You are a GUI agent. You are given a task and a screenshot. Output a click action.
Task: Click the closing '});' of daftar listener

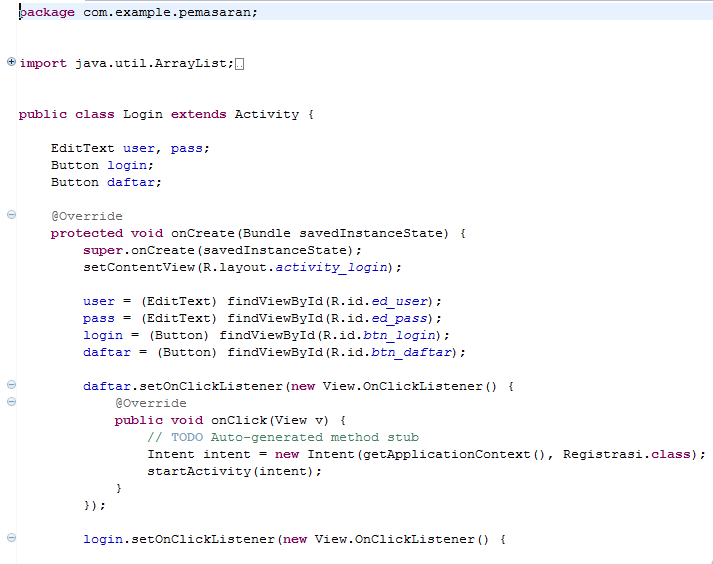point(95,505)
